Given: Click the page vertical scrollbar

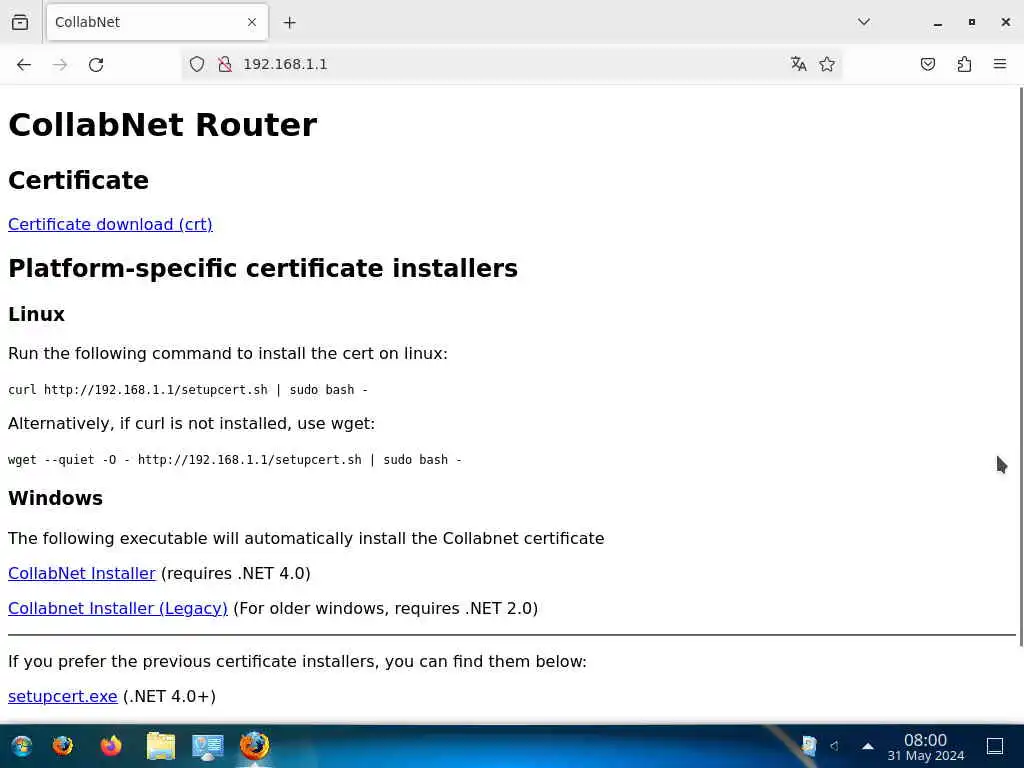Looking at the screenshot, I should coord(1020,366).
